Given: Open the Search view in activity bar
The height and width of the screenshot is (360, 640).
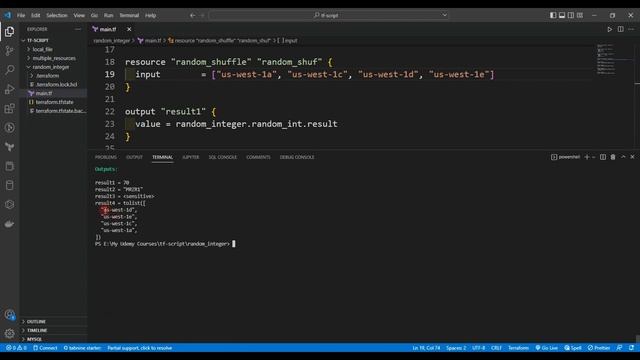Looking at the screenshot, I should (9, 70).
